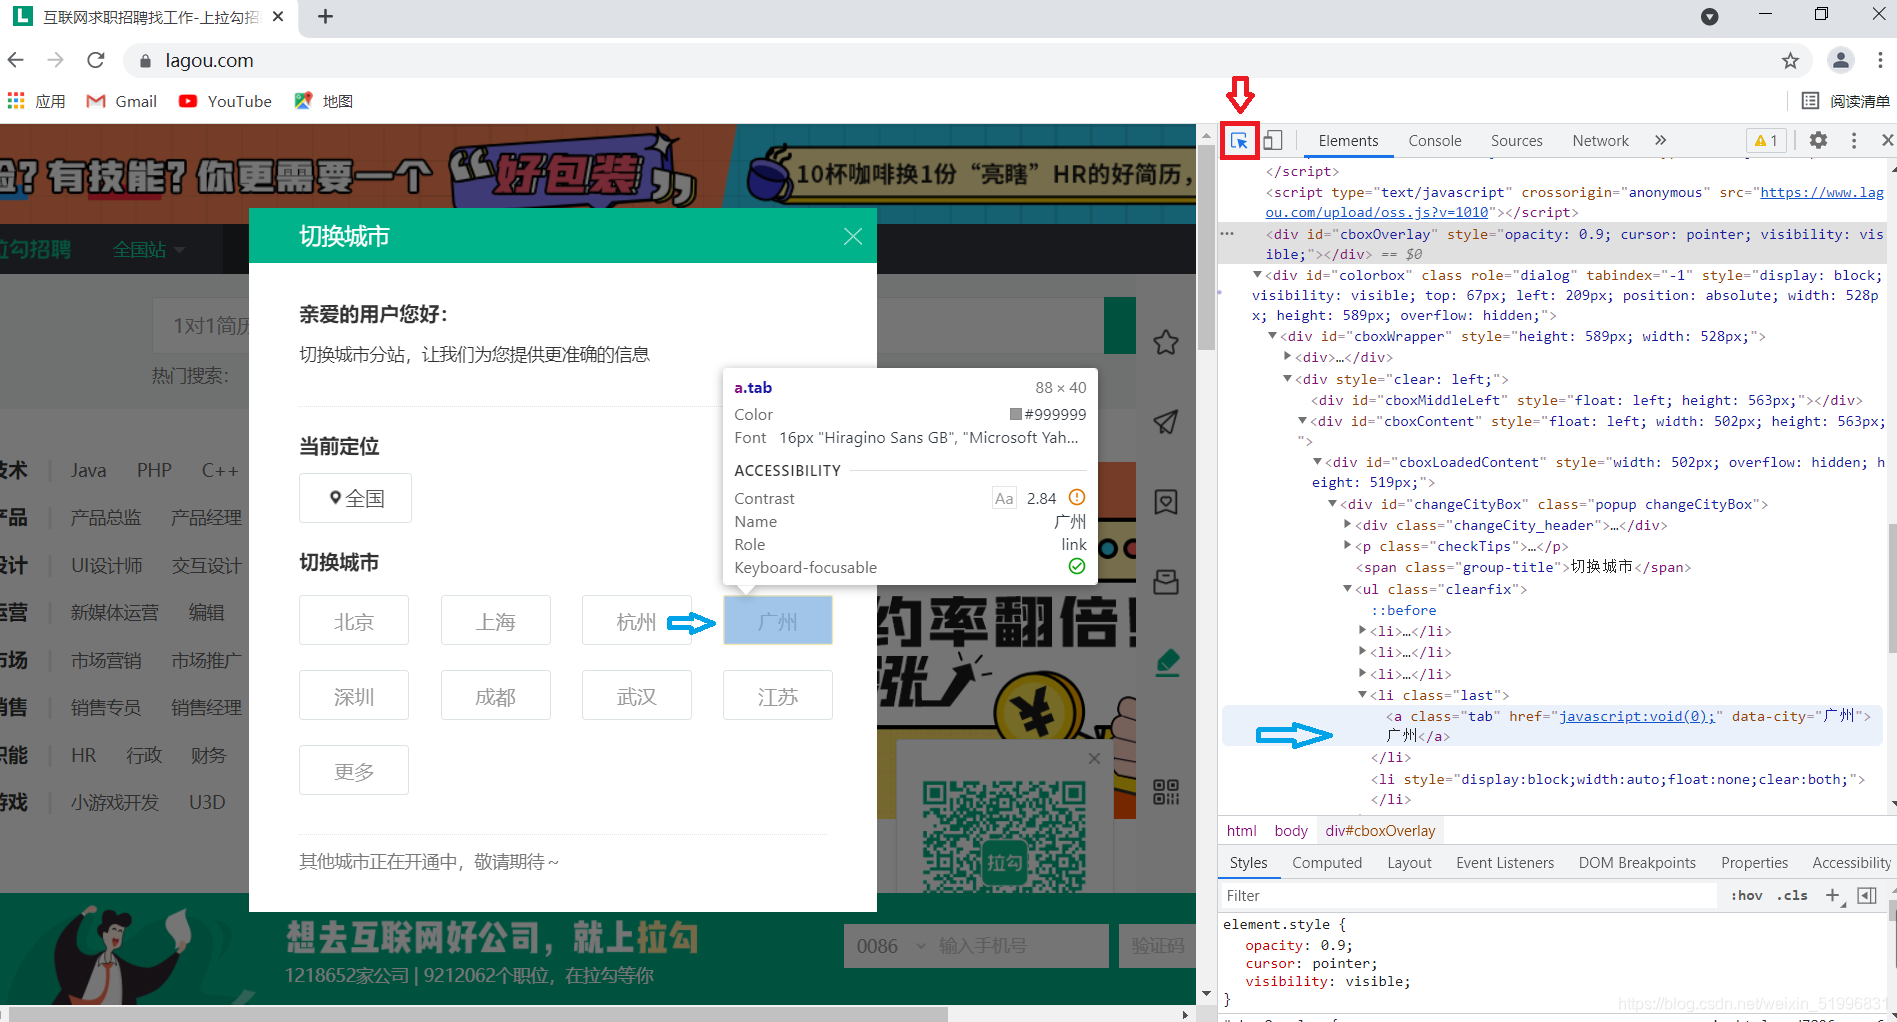1897x1022 pixels.
Task: Open the Computed styles tab
Action: [1327, 863]
